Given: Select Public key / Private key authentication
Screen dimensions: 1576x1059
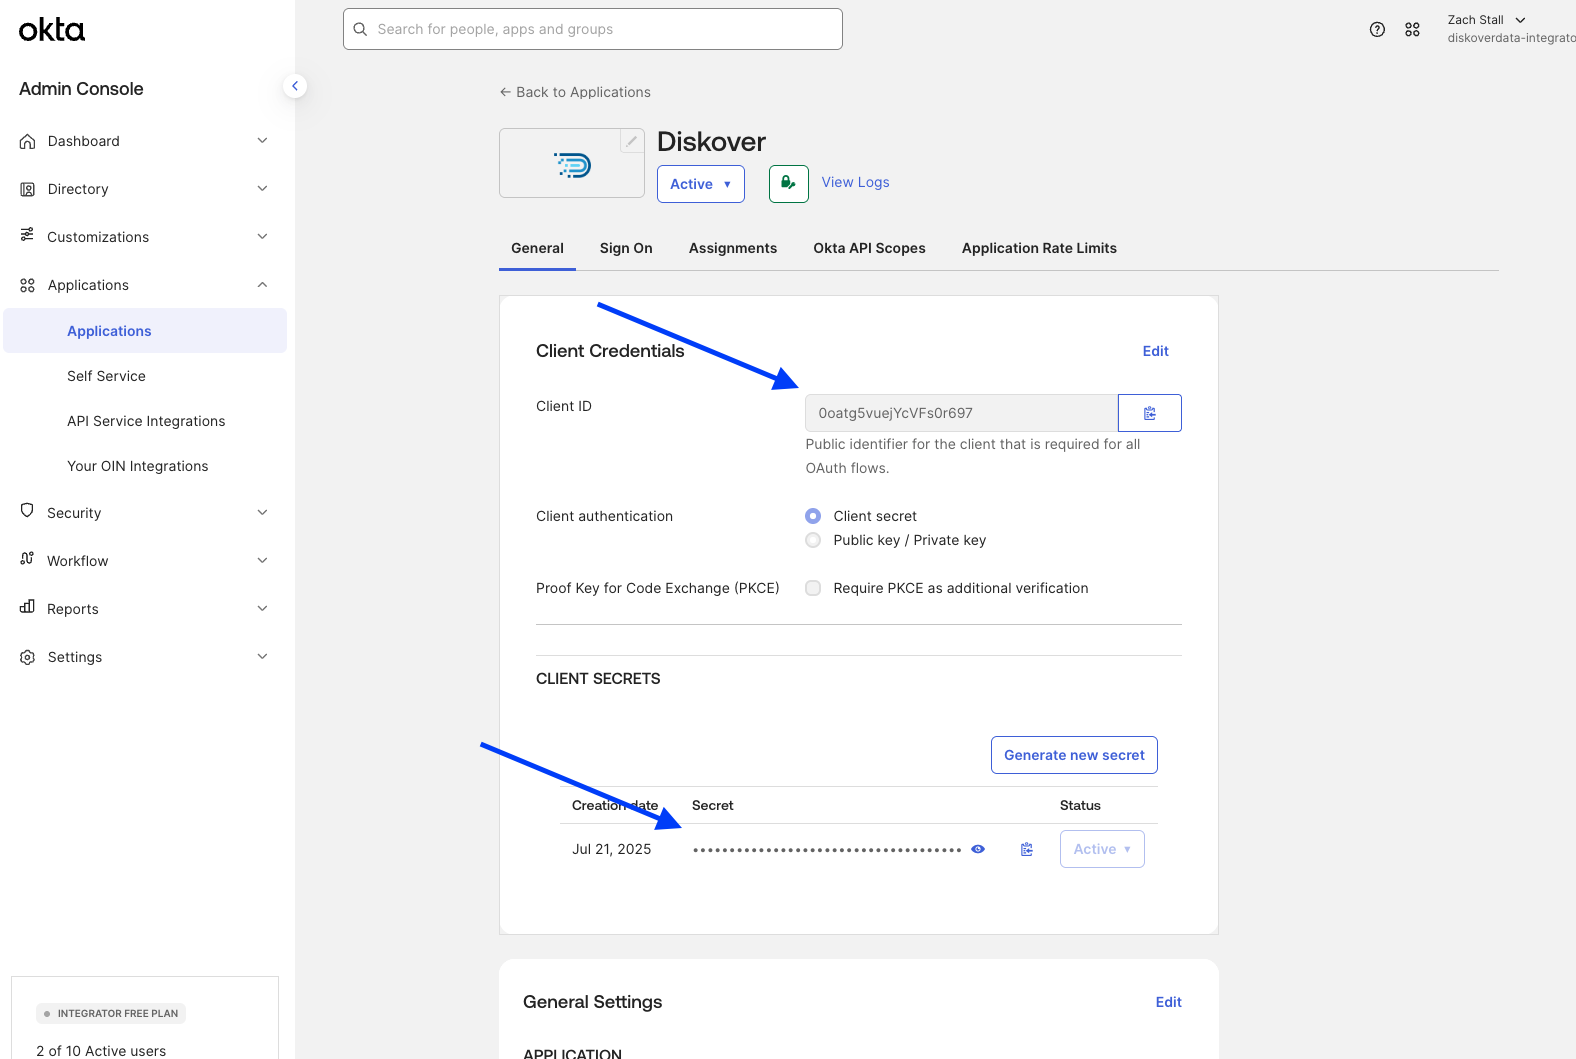Looking at the screenshot, I should coord(813,540).
